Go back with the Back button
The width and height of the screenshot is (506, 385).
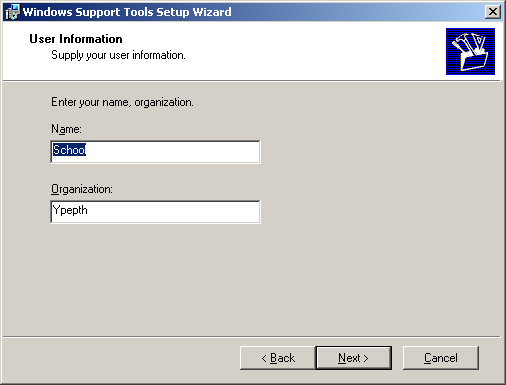278,358
